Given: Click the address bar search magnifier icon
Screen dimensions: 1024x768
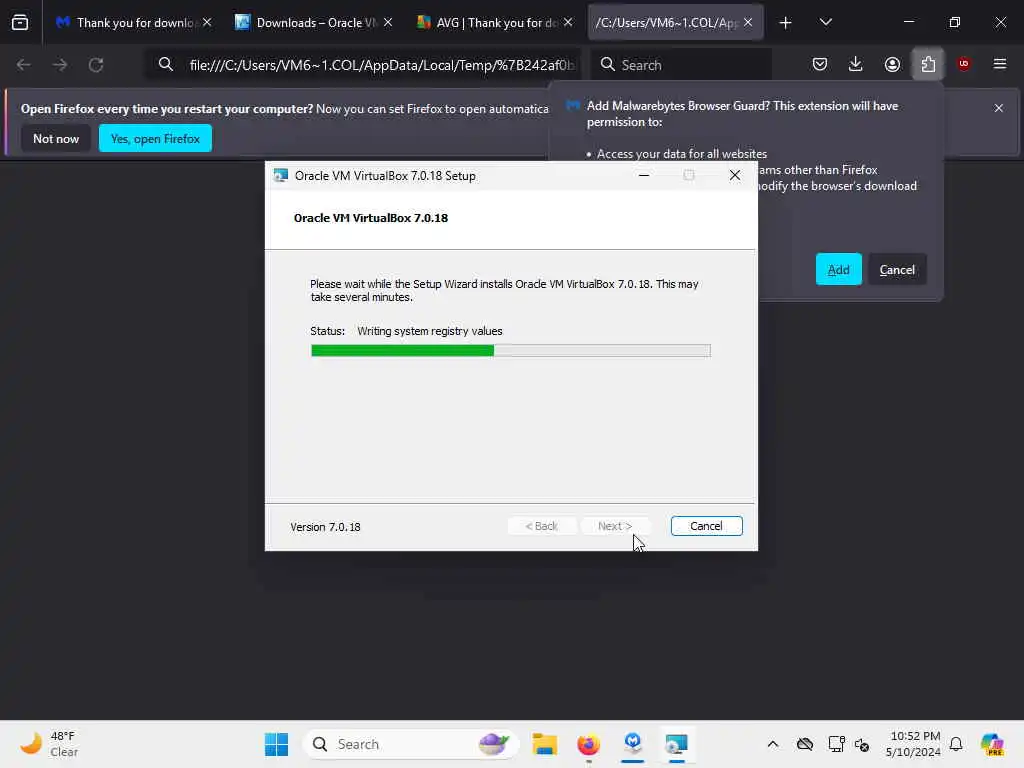Looking at the screenshot, I should click(x=166, y=64).
